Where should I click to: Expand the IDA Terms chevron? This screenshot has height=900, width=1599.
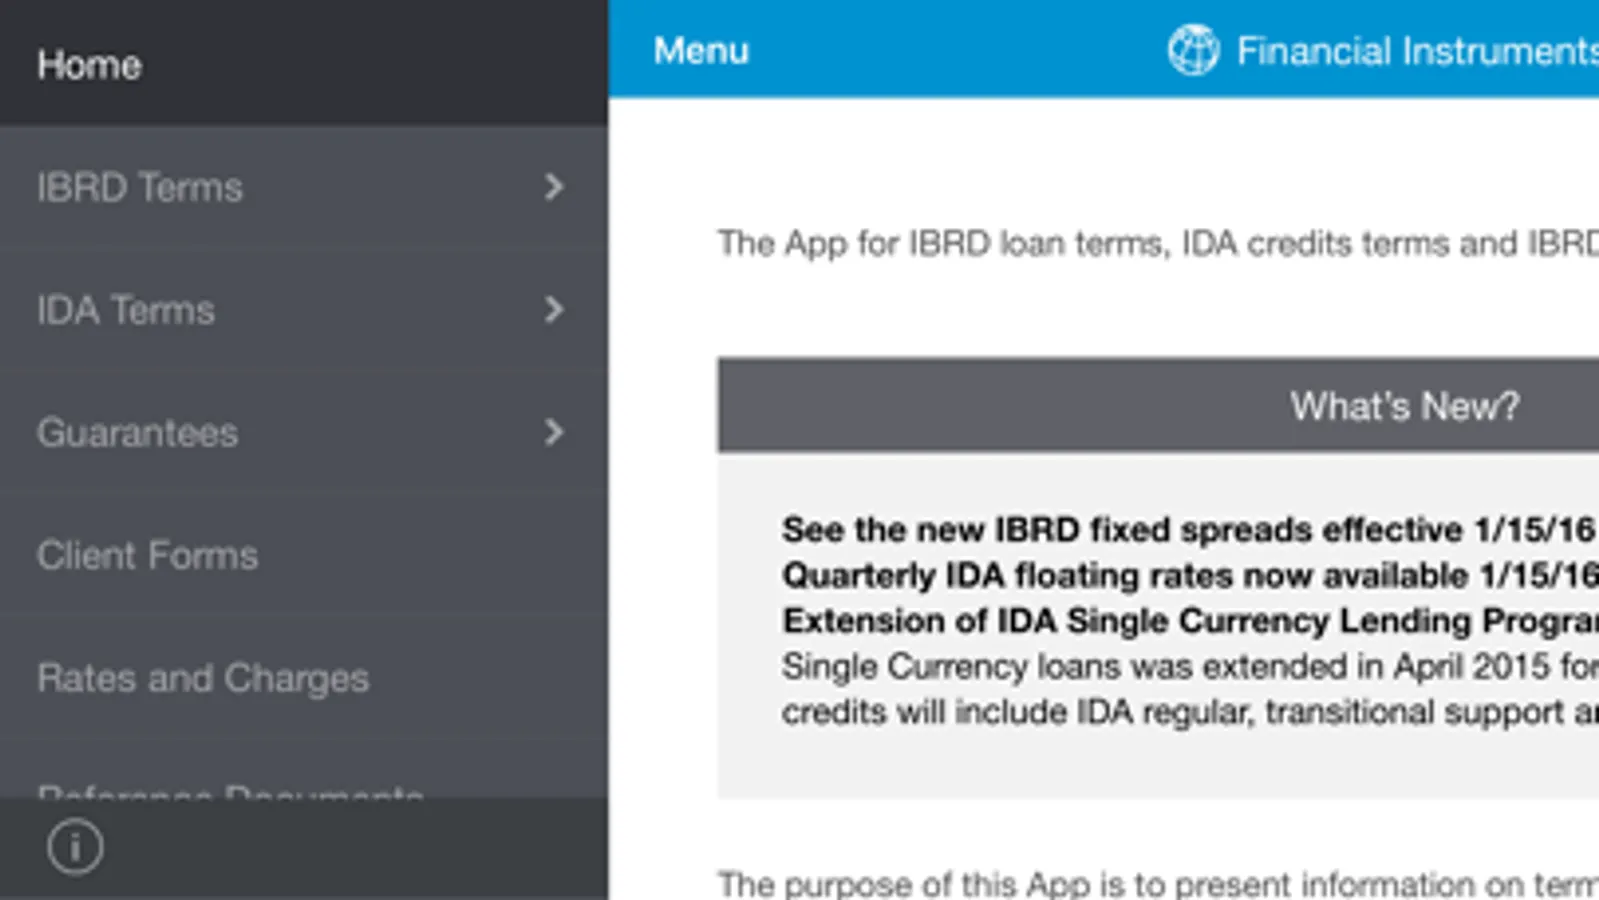tap(554, 310)
